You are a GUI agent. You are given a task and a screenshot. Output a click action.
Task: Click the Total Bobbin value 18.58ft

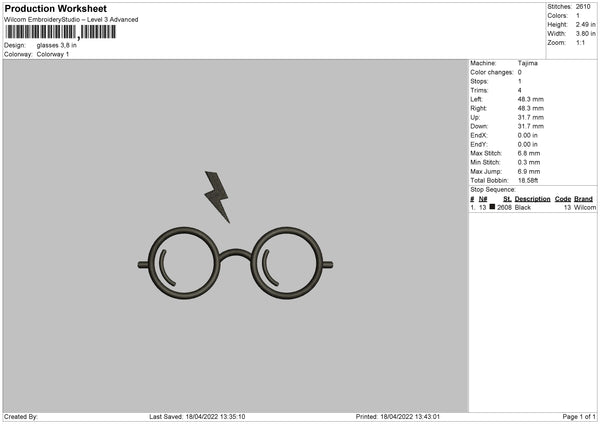(528, 180)
